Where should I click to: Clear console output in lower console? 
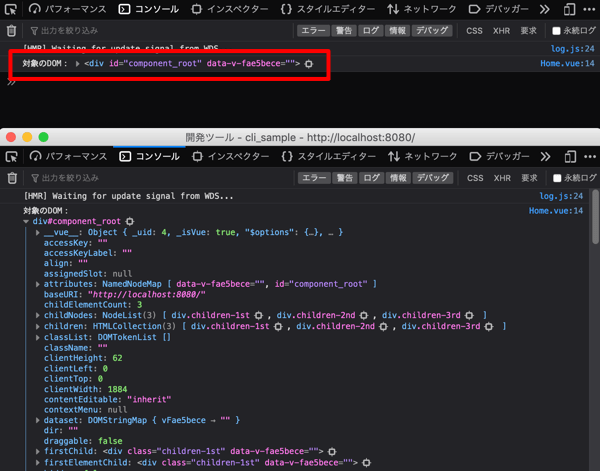pos(12,178)
